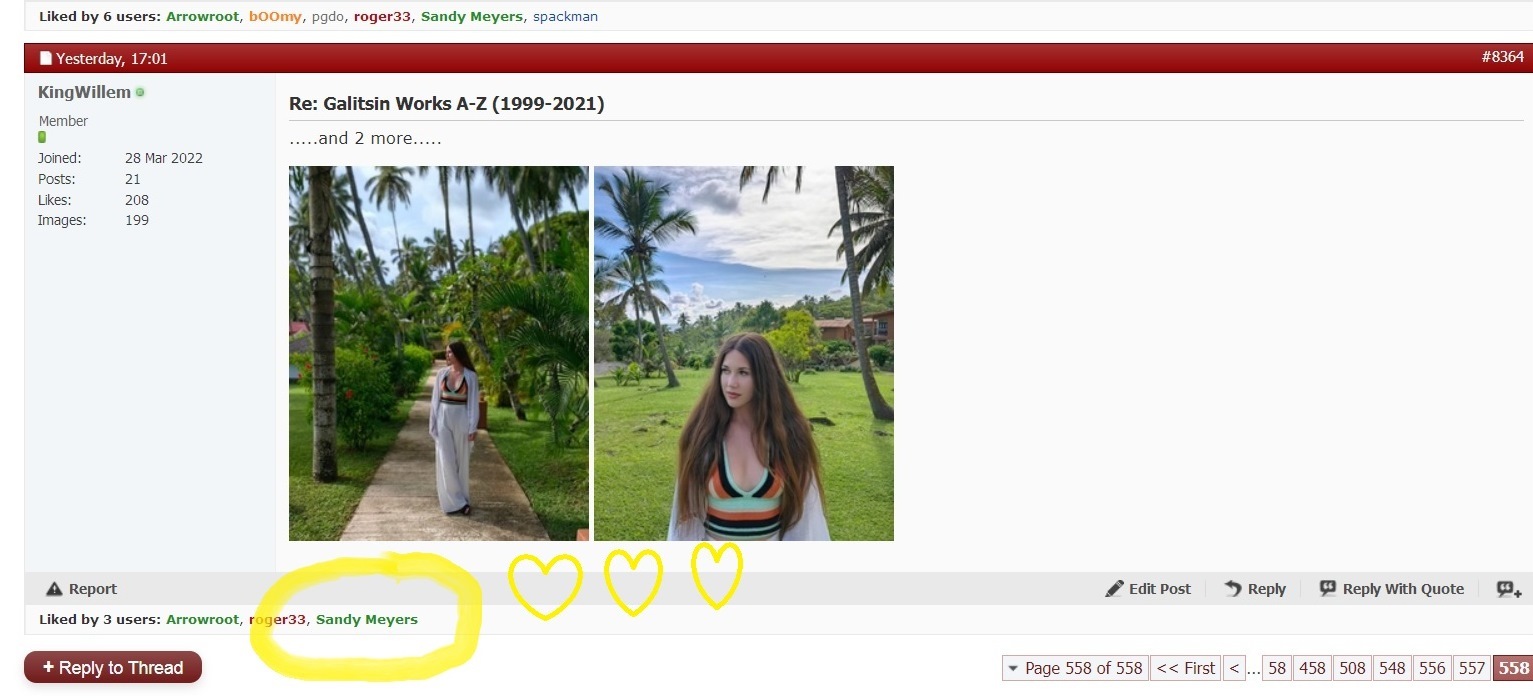Image resolution: width=1533 pixels, height=699 pixels.
Task: Click the '.....and 2 more.....' post text
Action: click(365, 138)
